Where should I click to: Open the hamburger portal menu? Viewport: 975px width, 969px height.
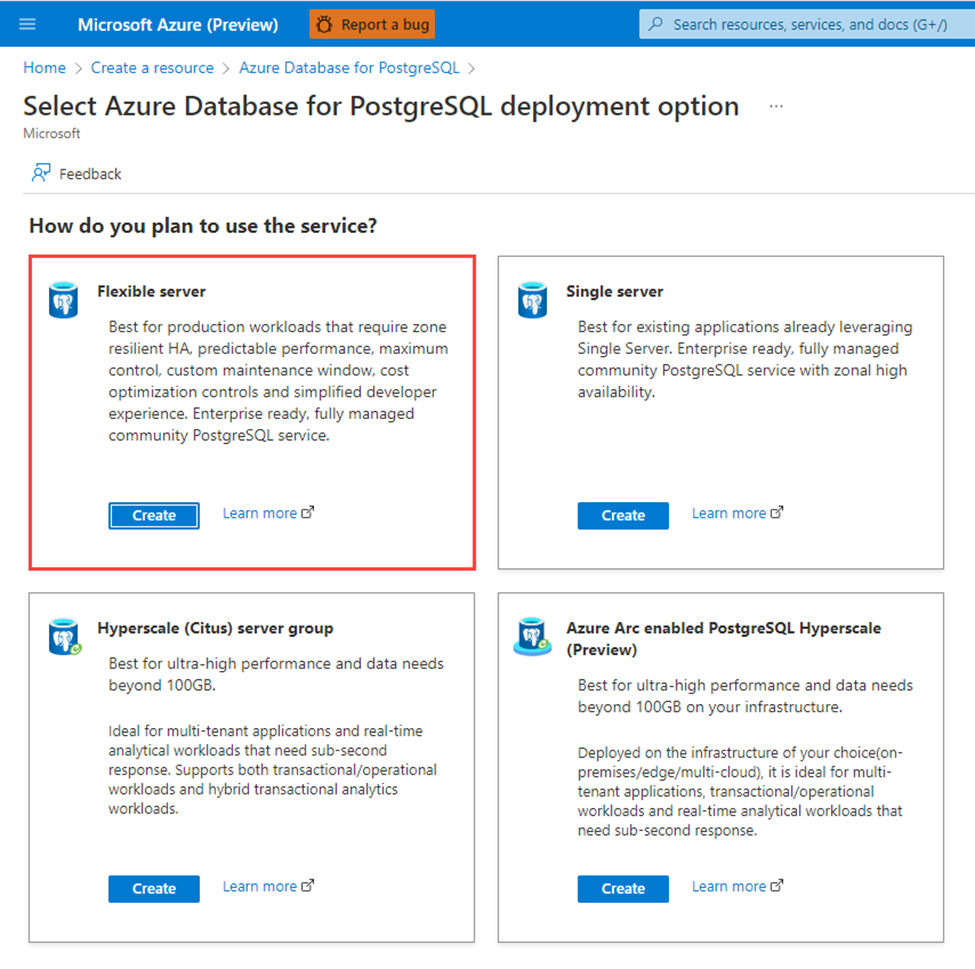pyautogui.click(x=27, y=24)
